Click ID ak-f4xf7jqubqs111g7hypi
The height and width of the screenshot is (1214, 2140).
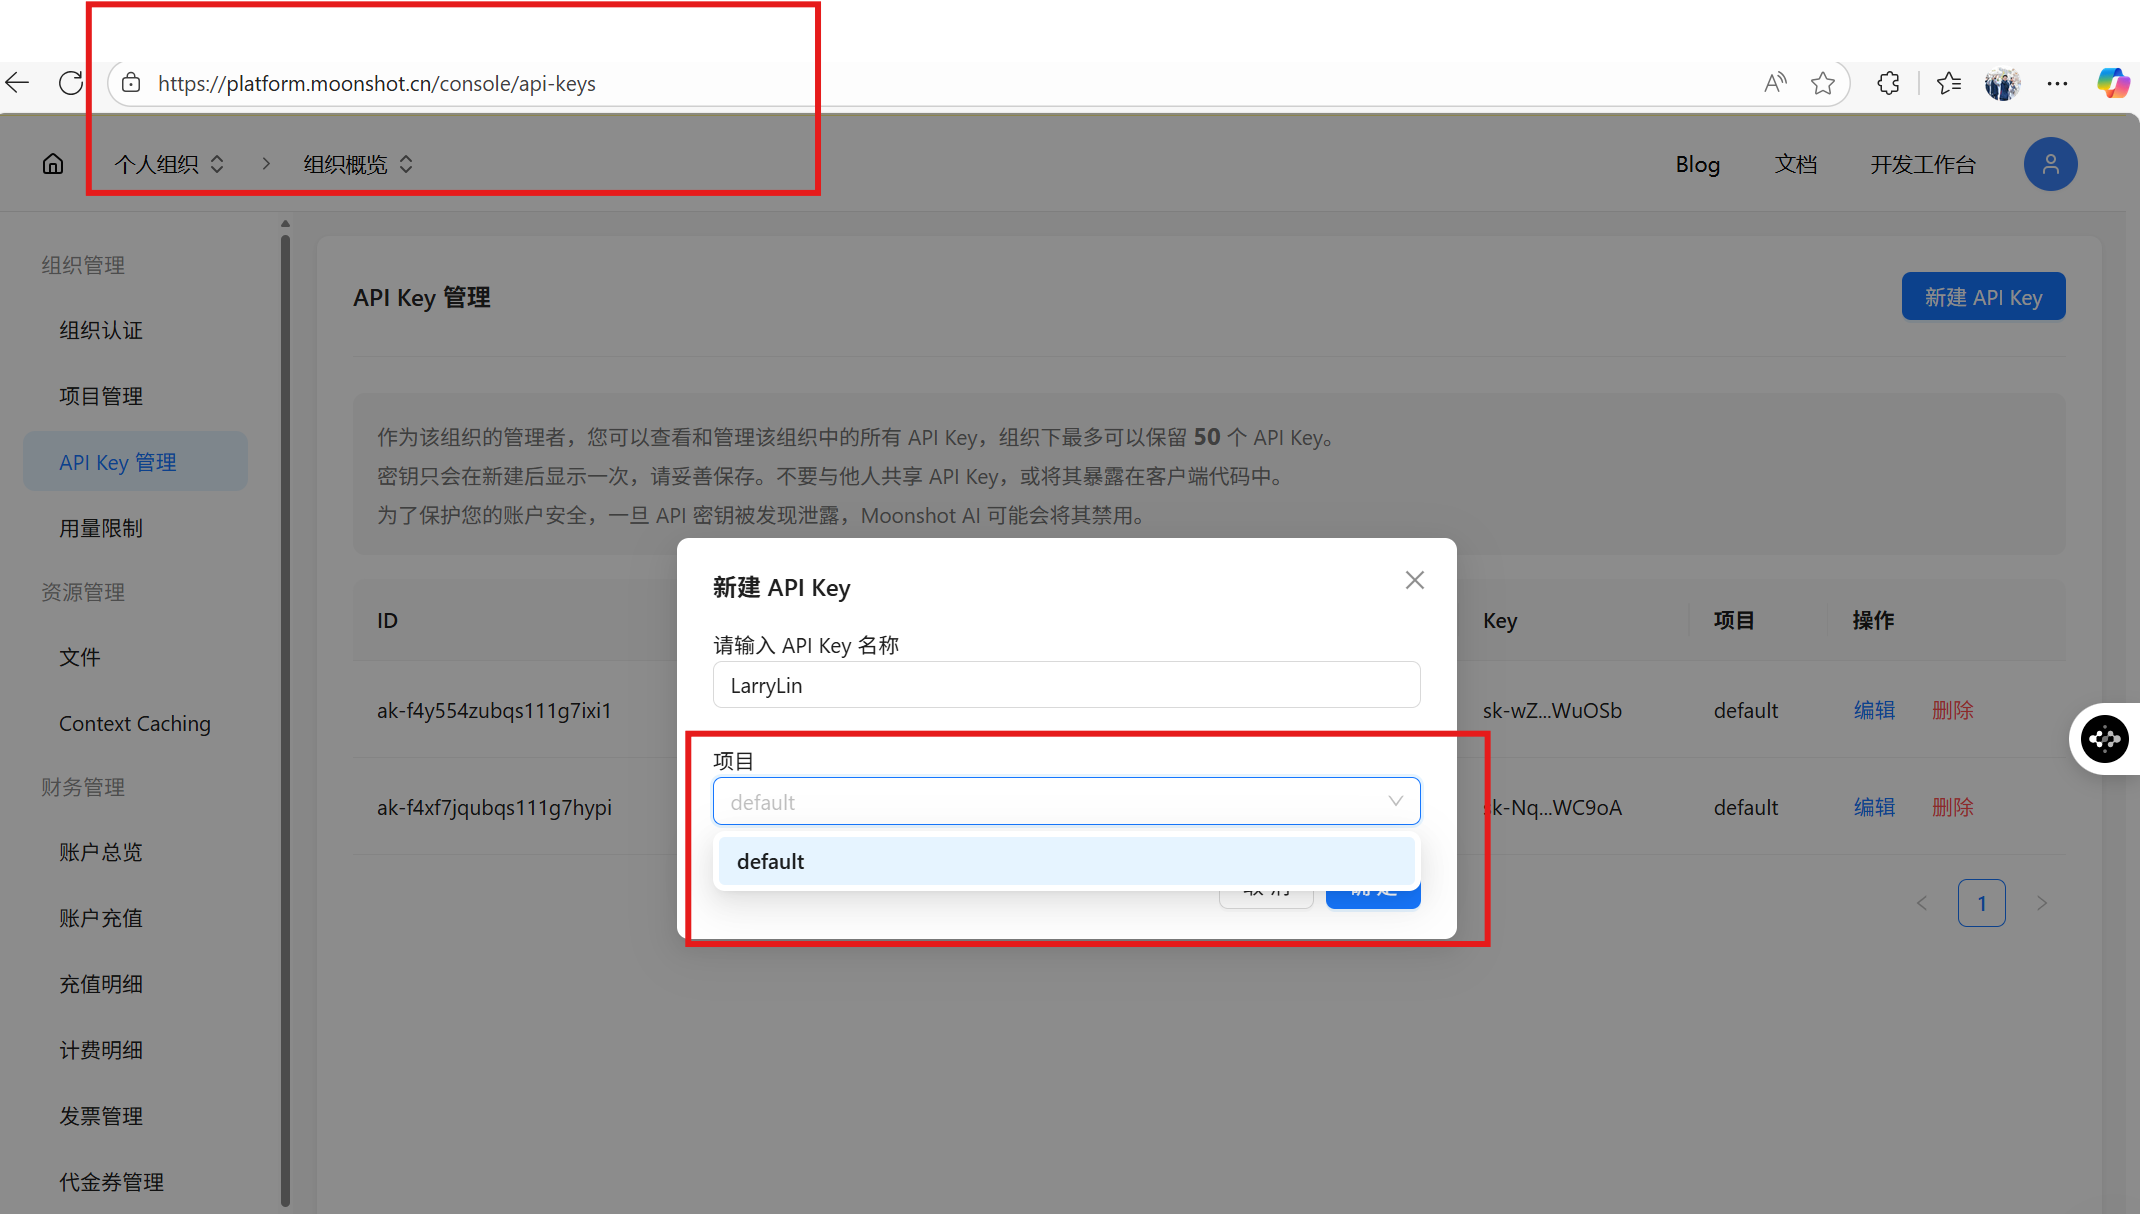coord(494,807)
